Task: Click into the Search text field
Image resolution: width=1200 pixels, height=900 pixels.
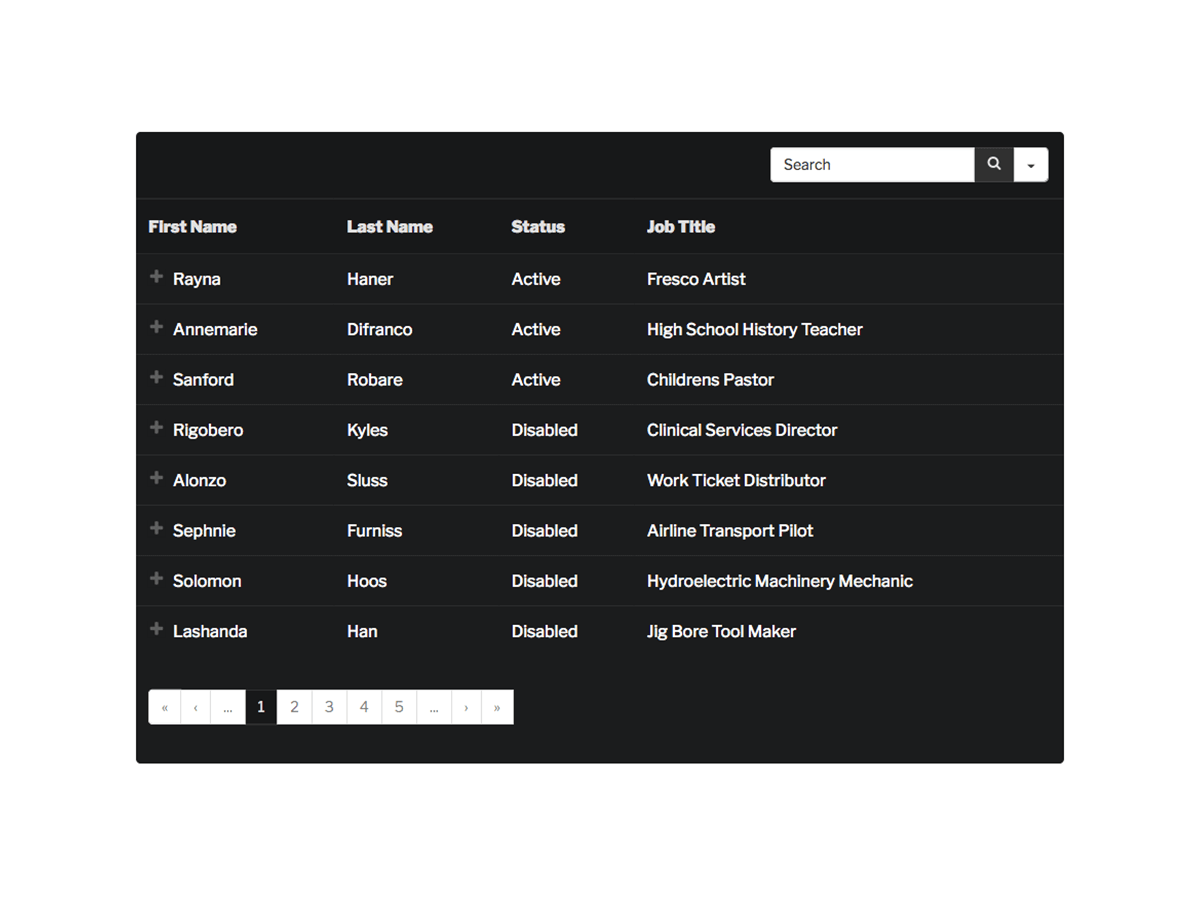Action: point(872,165)
